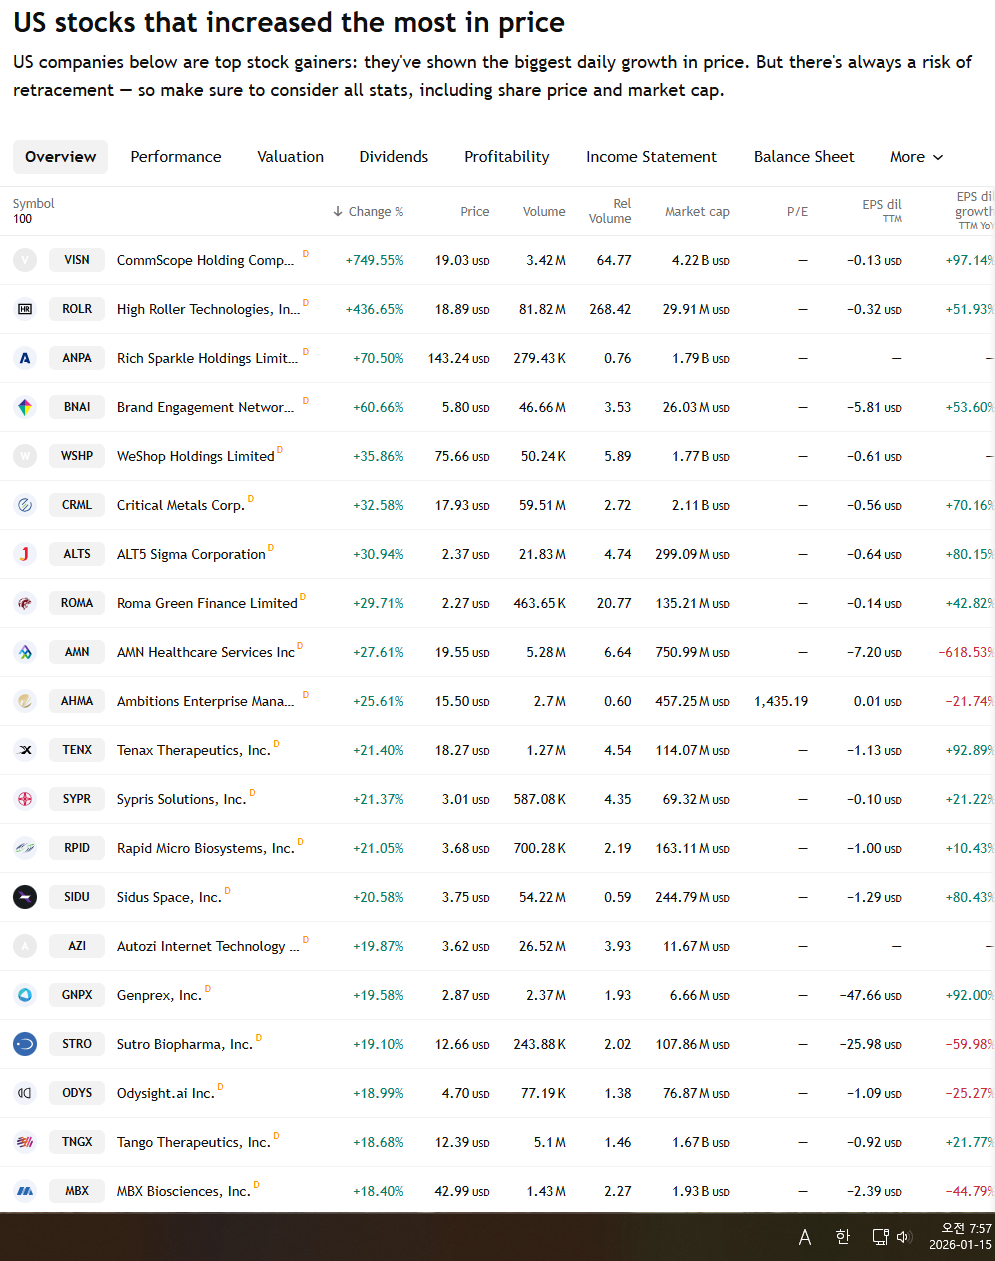Click the Odysight.ai ODYS logo icon
This screenshot has width=995, height=1261.
[x=25, y=1093]
